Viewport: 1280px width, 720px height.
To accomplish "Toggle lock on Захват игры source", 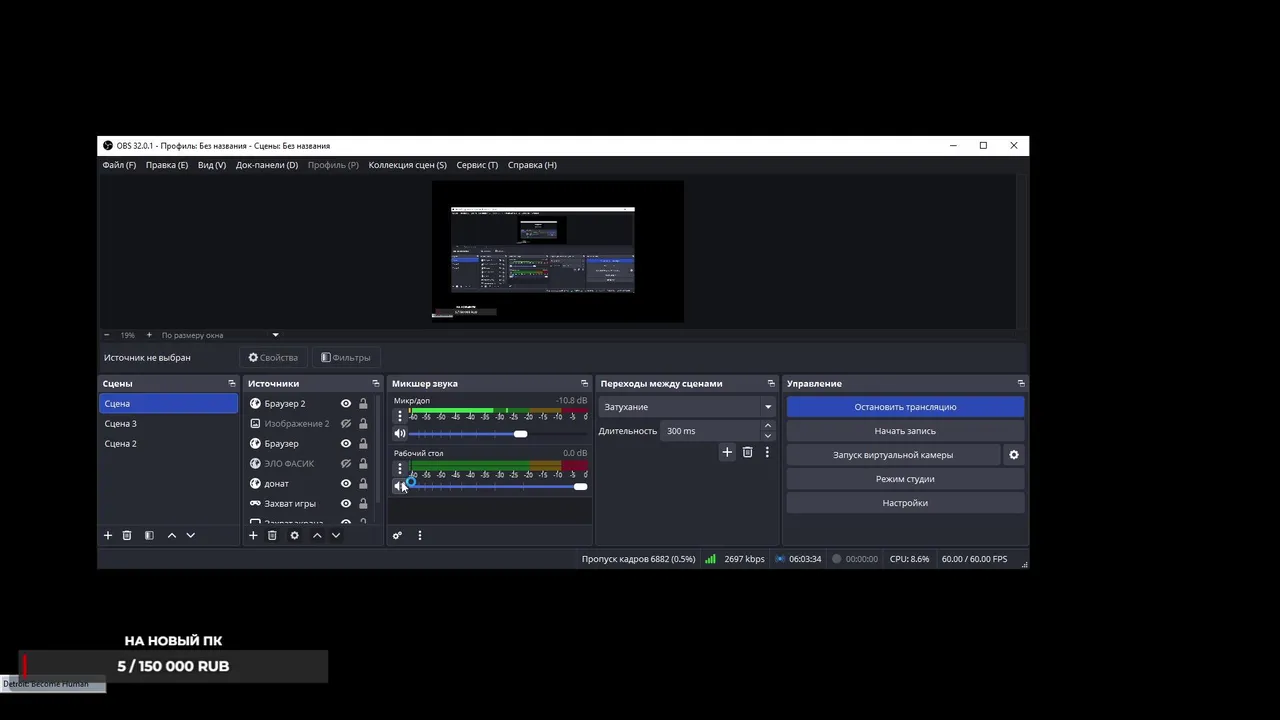I will point(363,503).
